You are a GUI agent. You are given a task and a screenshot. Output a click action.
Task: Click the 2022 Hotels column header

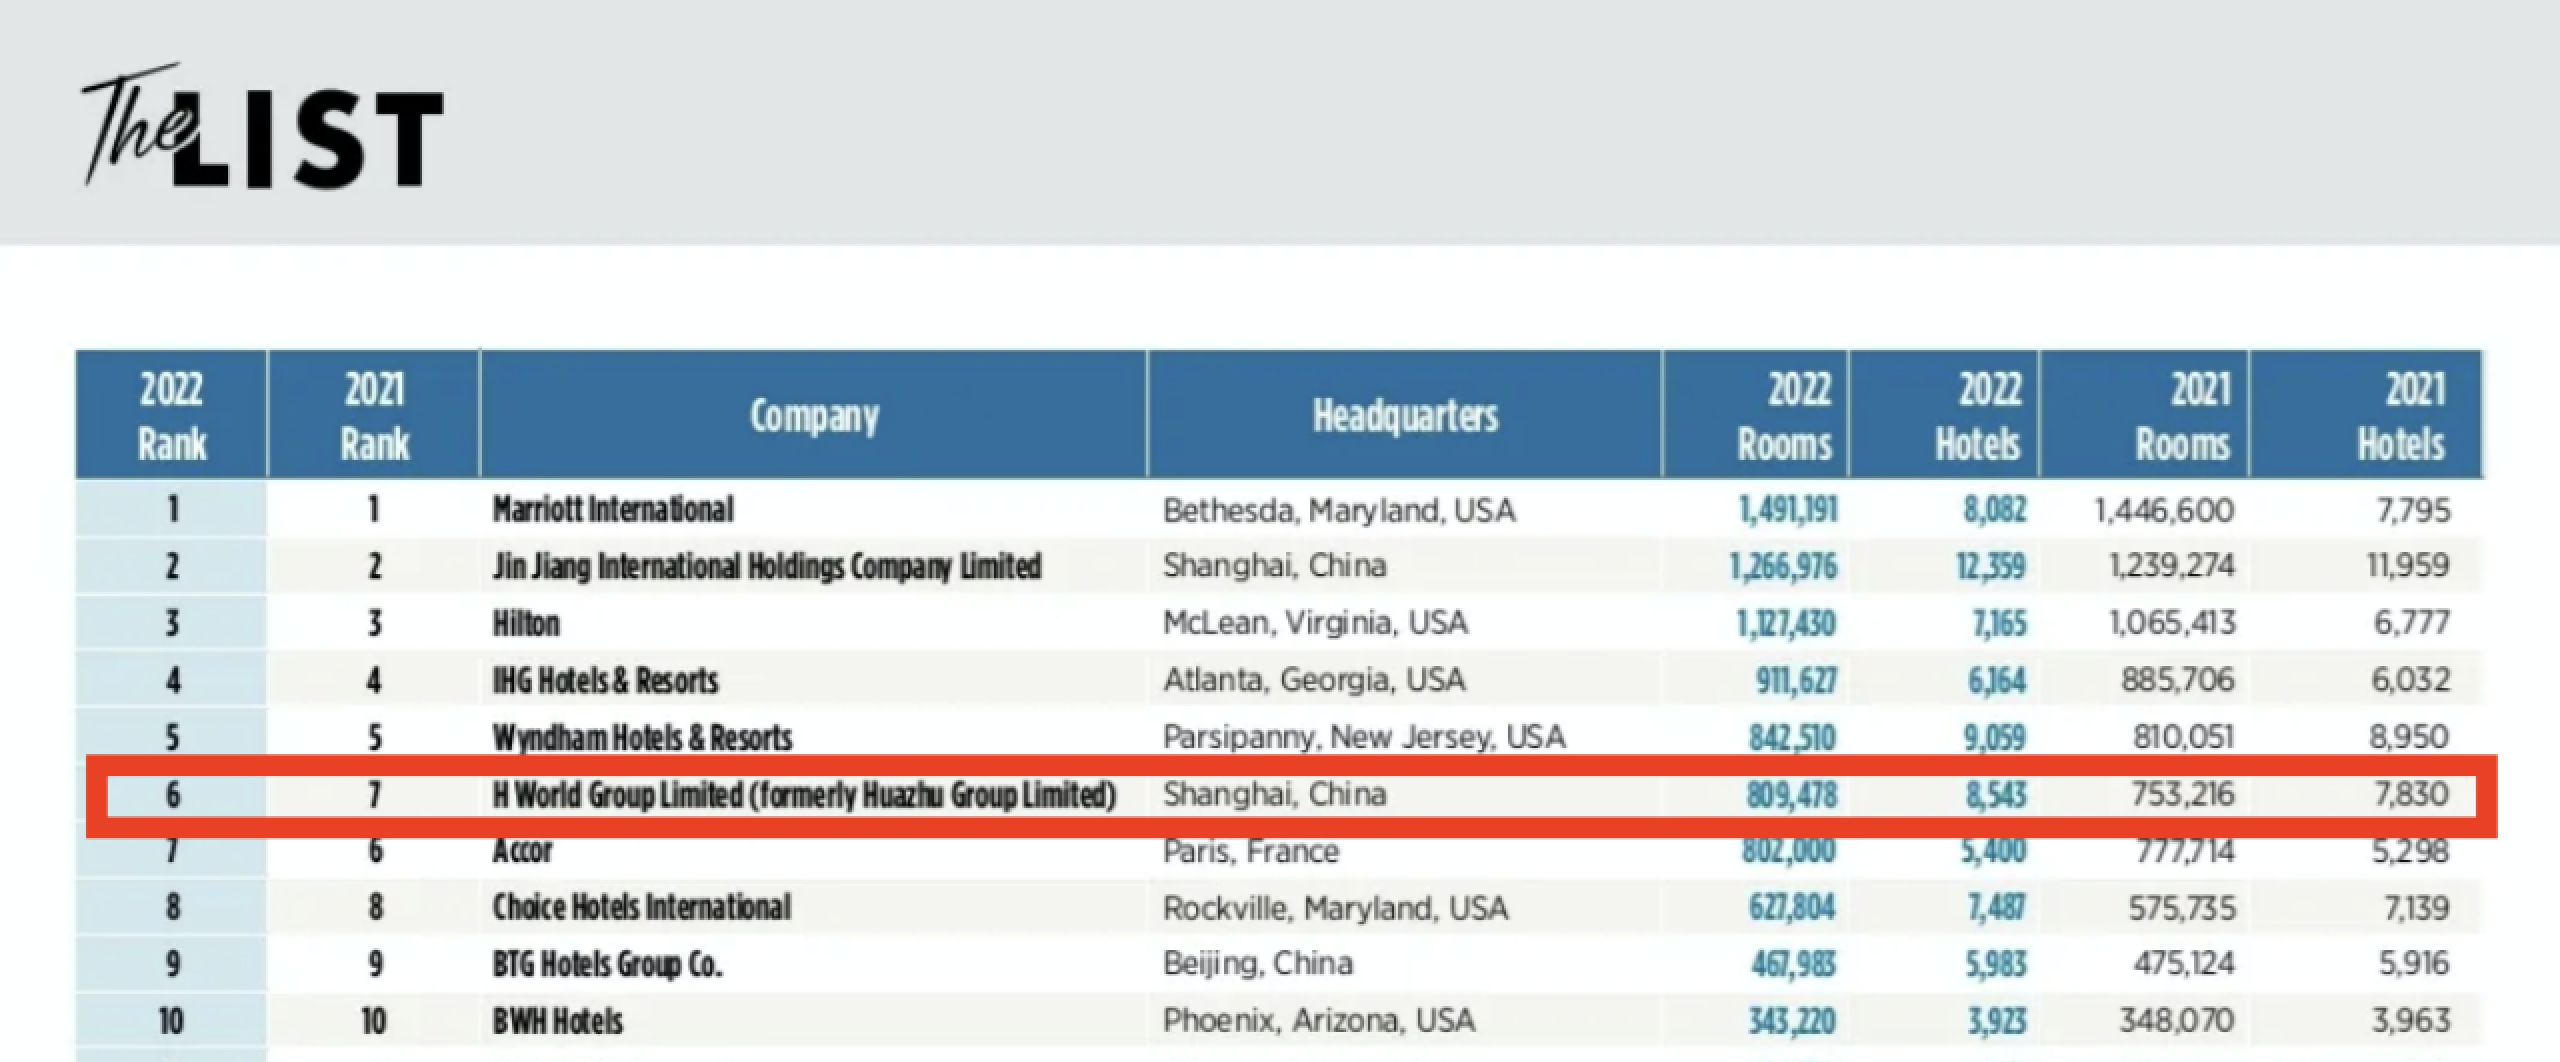[x=1977, y=416]
